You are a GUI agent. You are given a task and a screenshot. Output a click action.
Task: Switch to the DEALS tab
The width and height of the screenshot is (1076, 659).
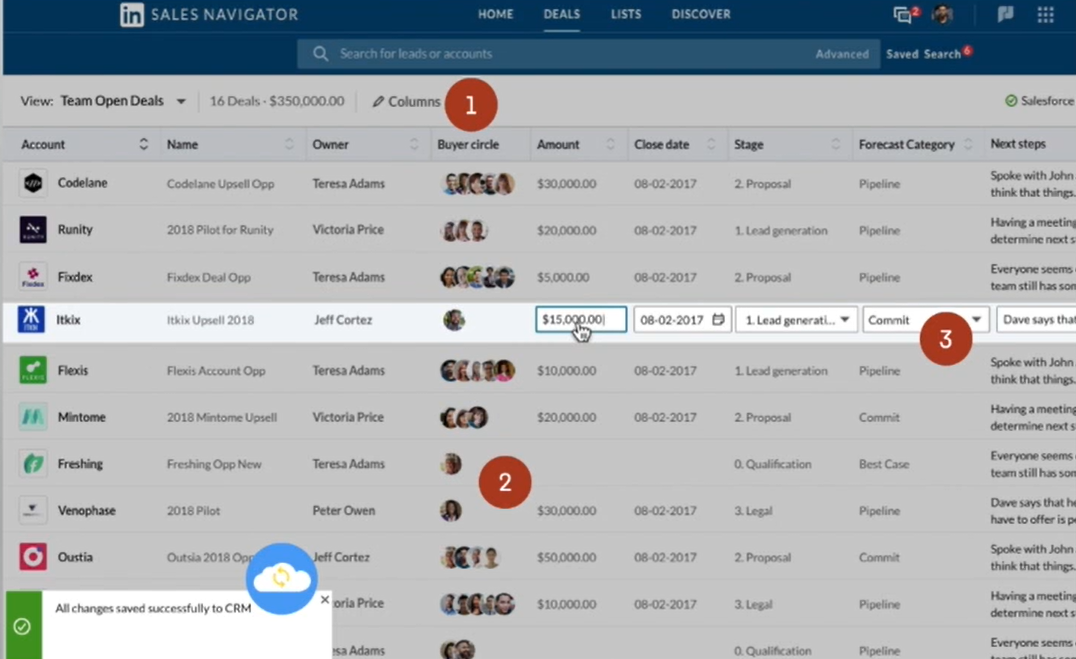pyautogui.click(x=561, y=14)
